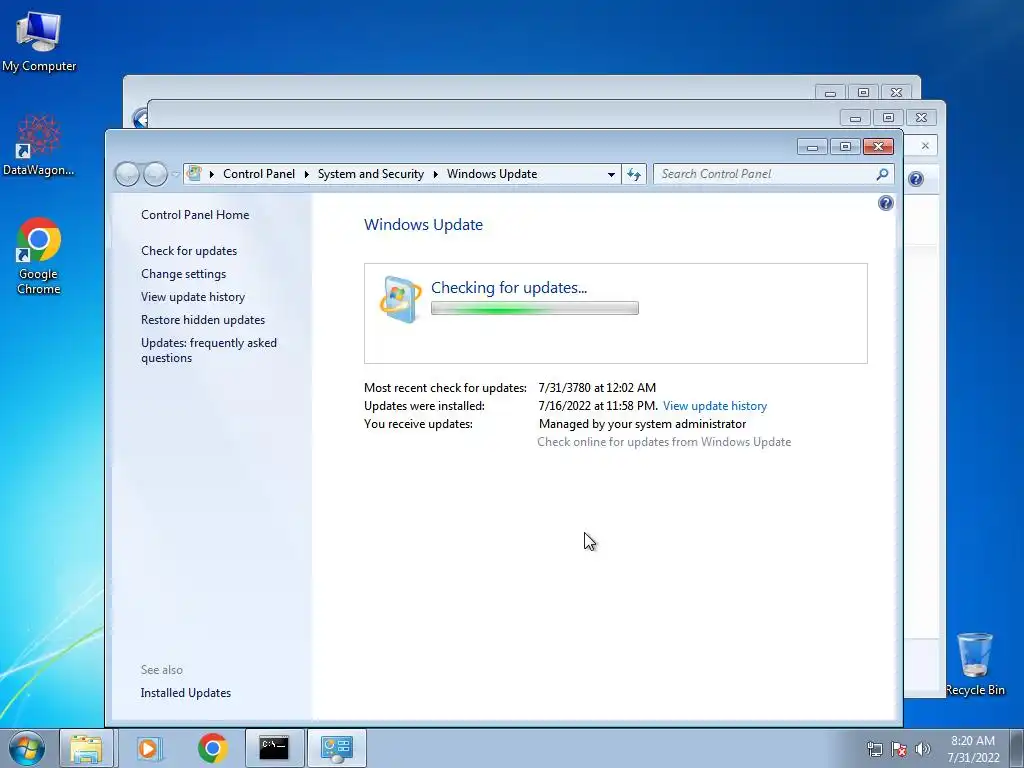The height and width of the screenshot is (768, 1024).
Task: Click the date 7/31/3780 at 12:02 AM
Action: click(x=597, y=388)
